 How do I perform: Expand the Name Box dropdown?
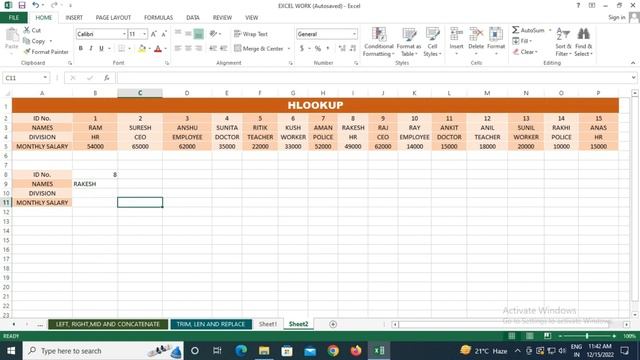(x=45, y=78)
